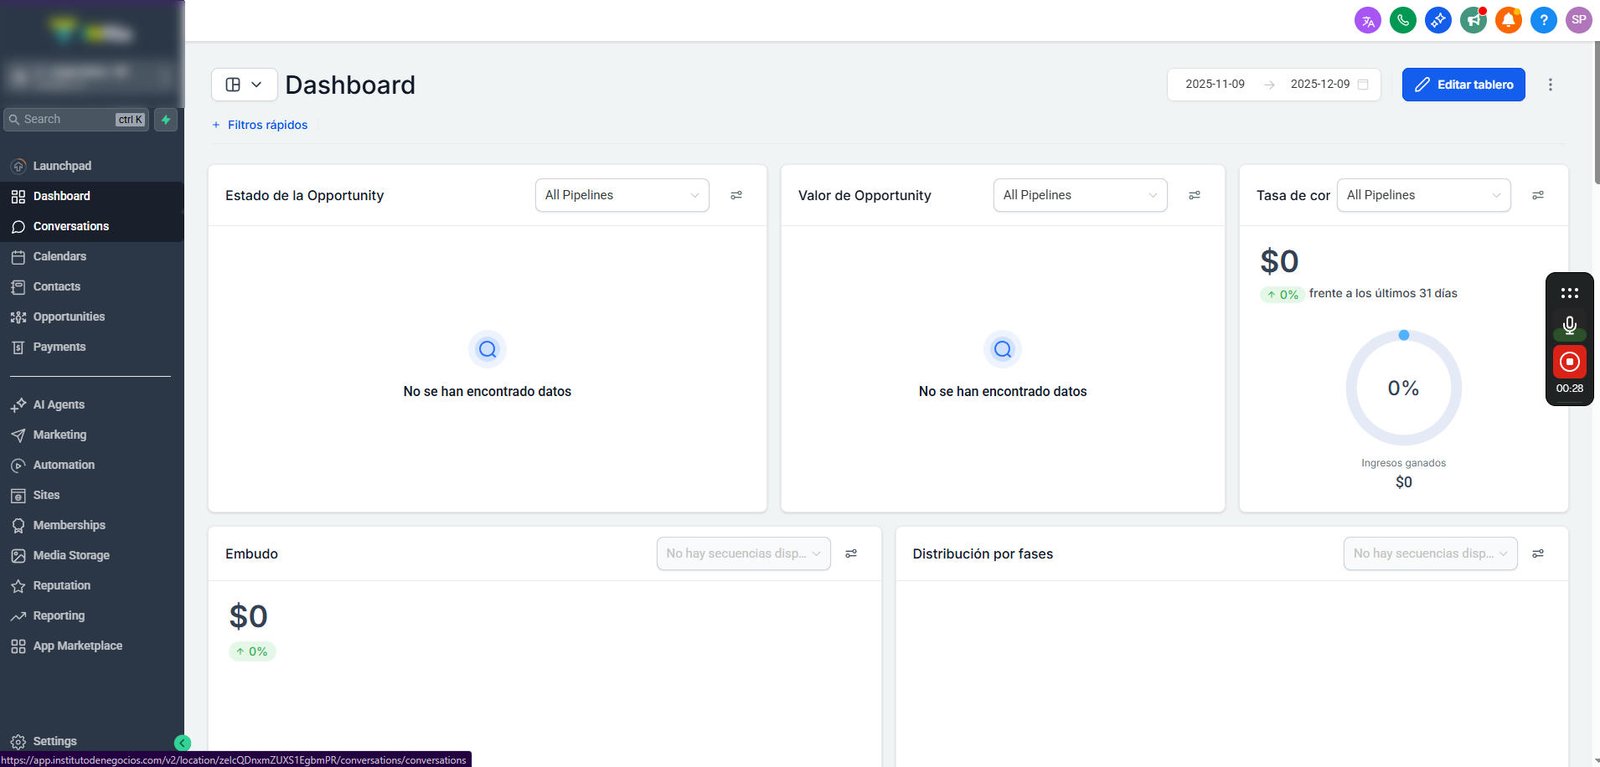Open the Embudo sequences dropdown
Viewport: 1600px width, 767px height.
(743, 554)
